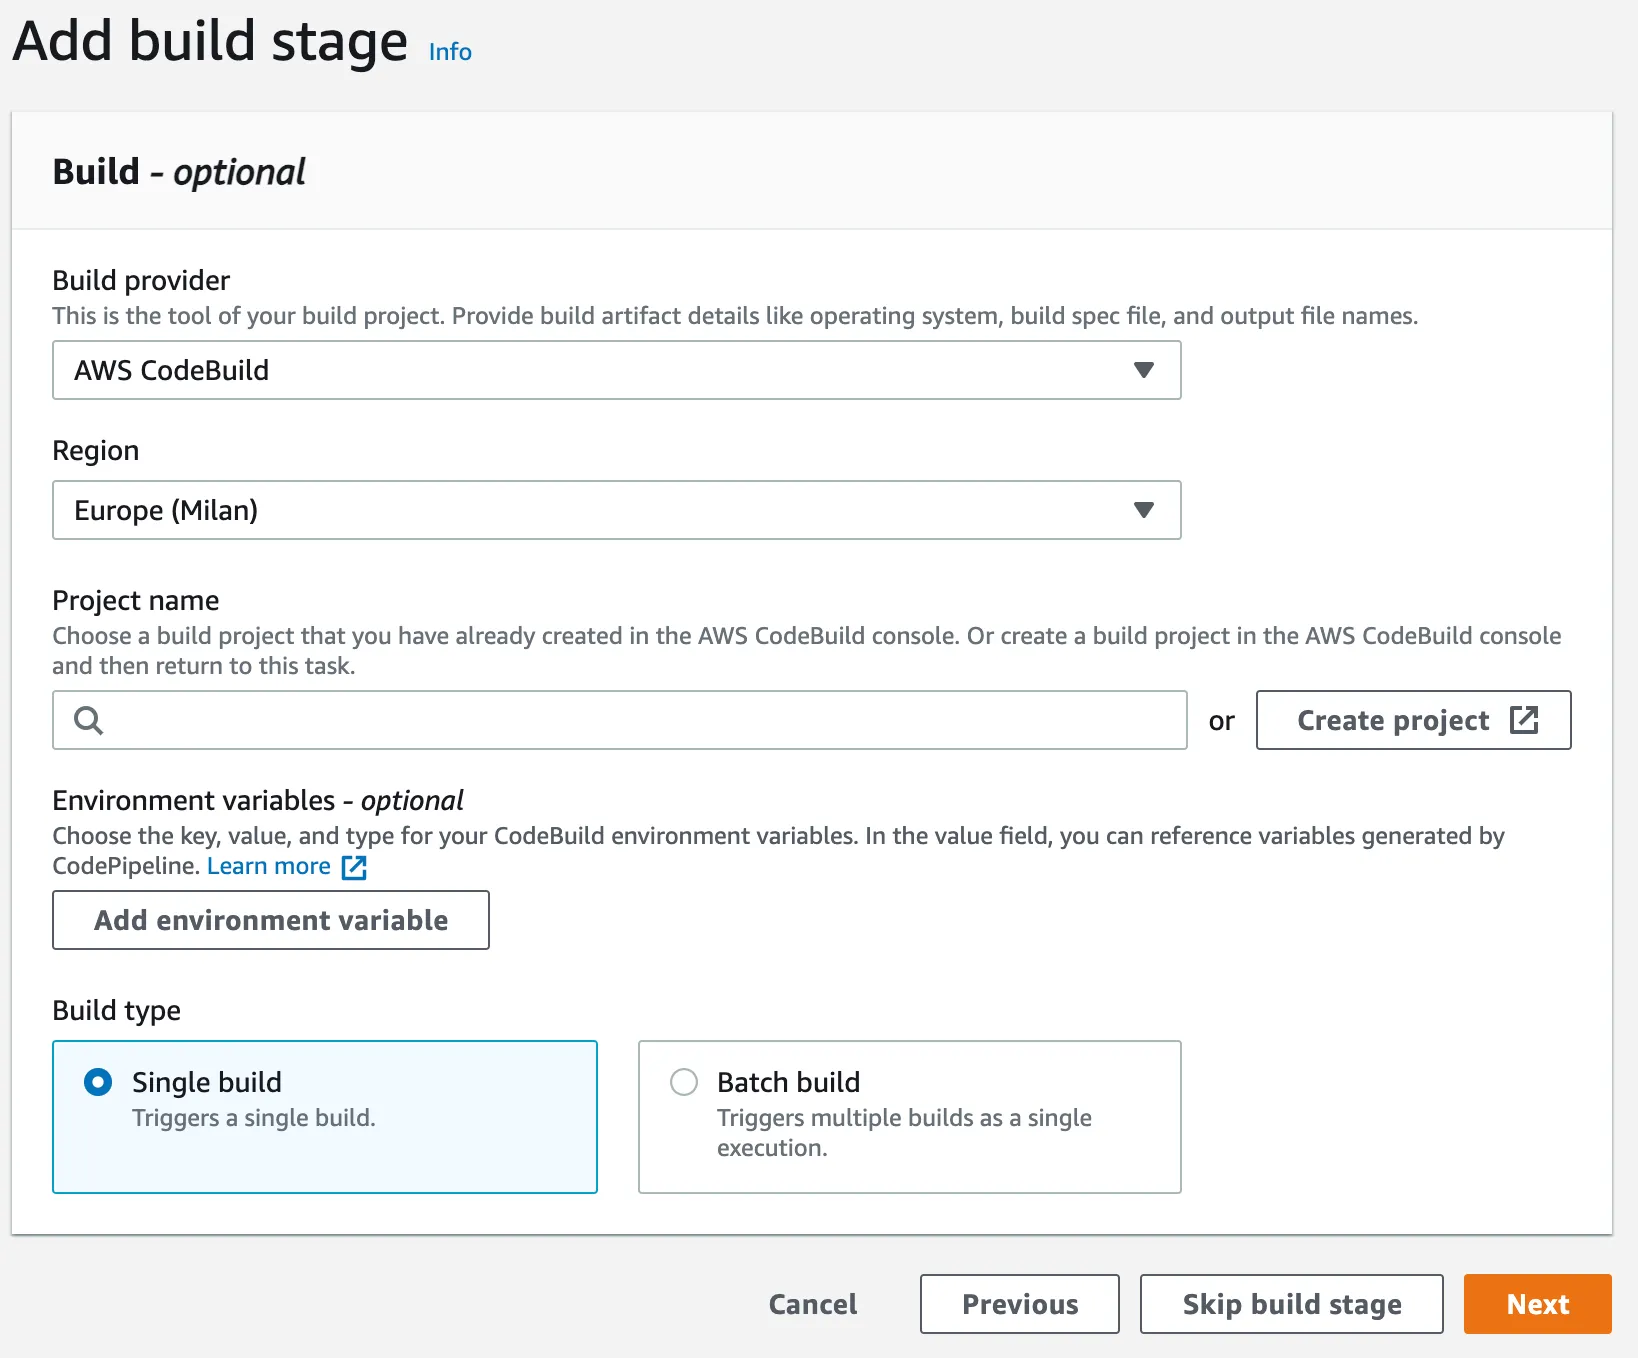Image resolution: width=1638 pixels, height=1358 pixels.
Task: Click the 'Triggers multiple builds as a single execution.' text
Action: tap(904, 1133)
